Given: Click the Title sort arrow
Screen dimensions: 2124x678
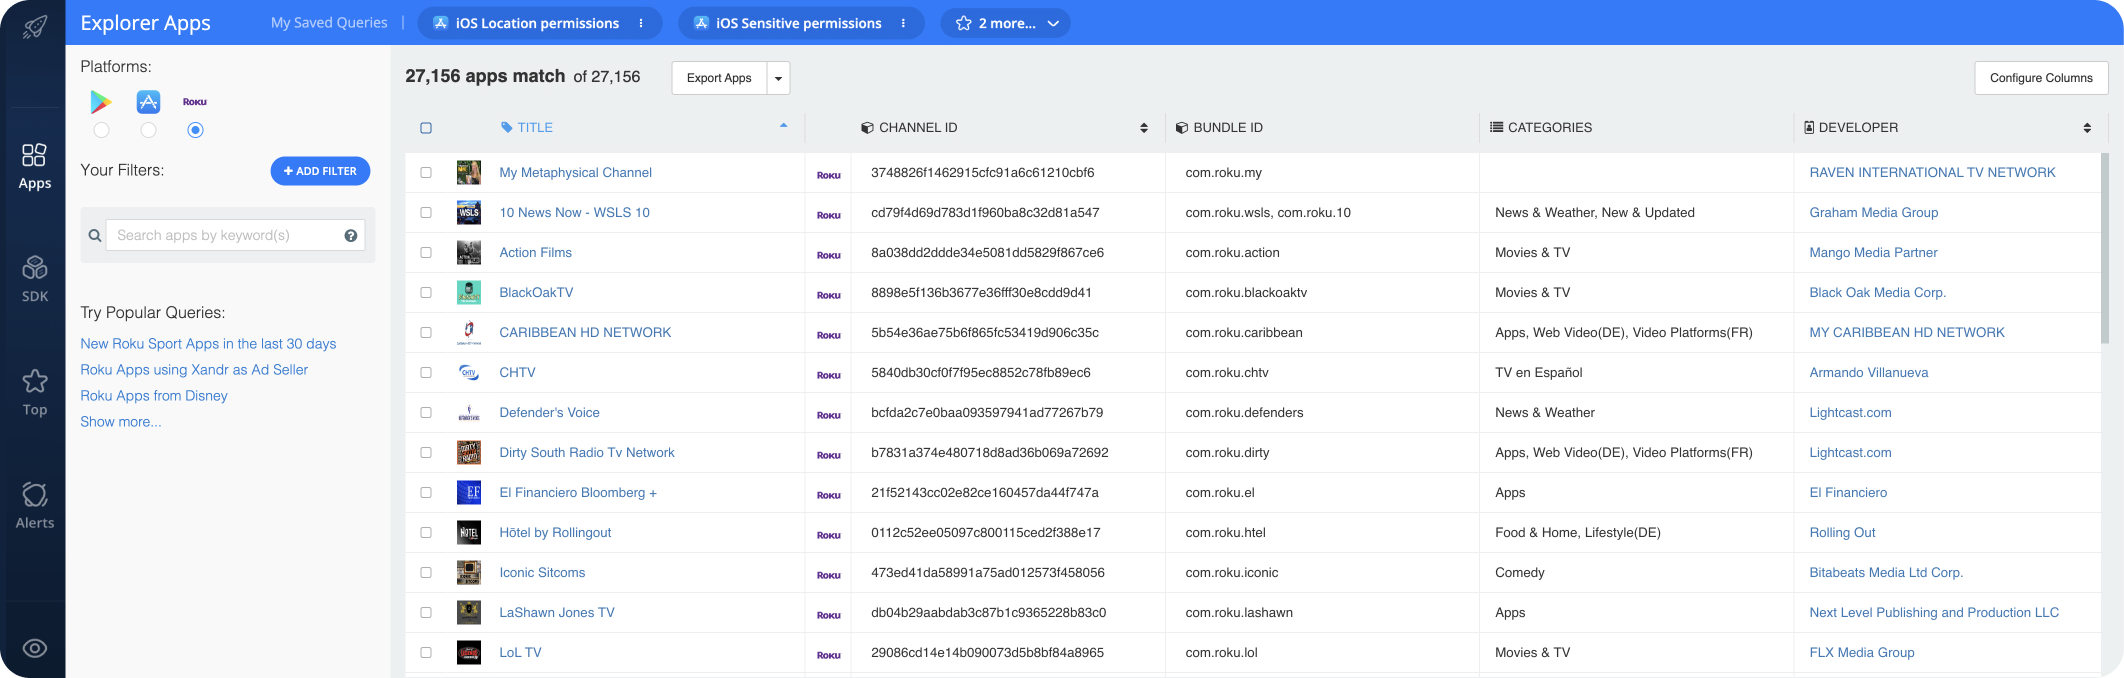Looking at the screenshot, I should tap(784, 125).
